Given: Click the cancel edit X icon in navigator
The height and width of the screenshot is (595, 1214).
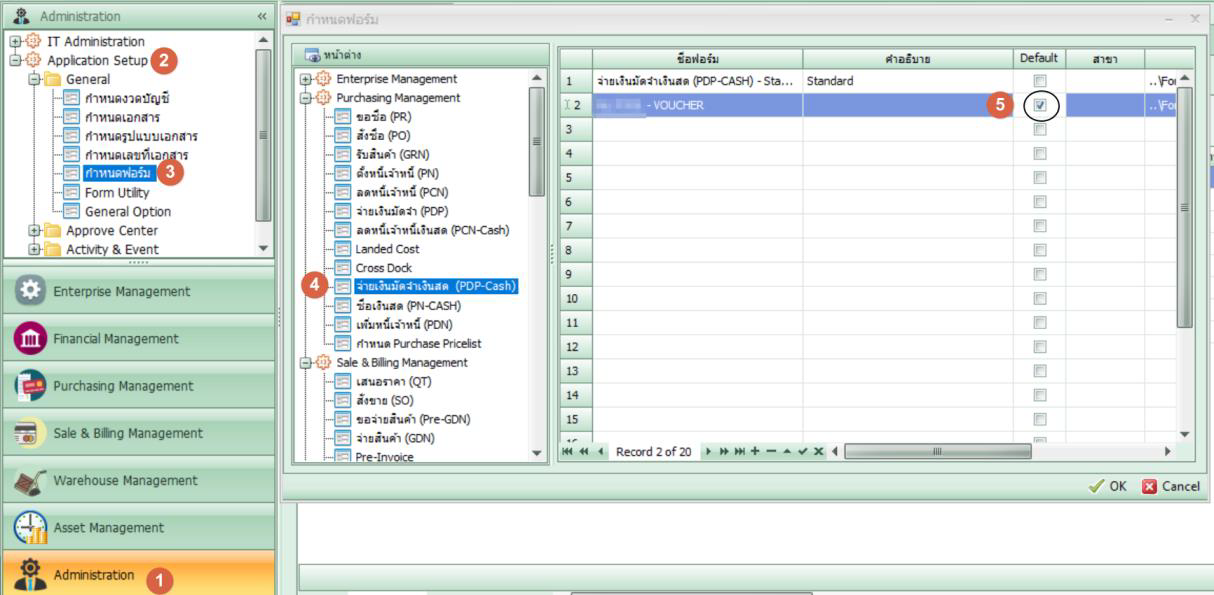Looking at the screenshot, I should 817,452.
